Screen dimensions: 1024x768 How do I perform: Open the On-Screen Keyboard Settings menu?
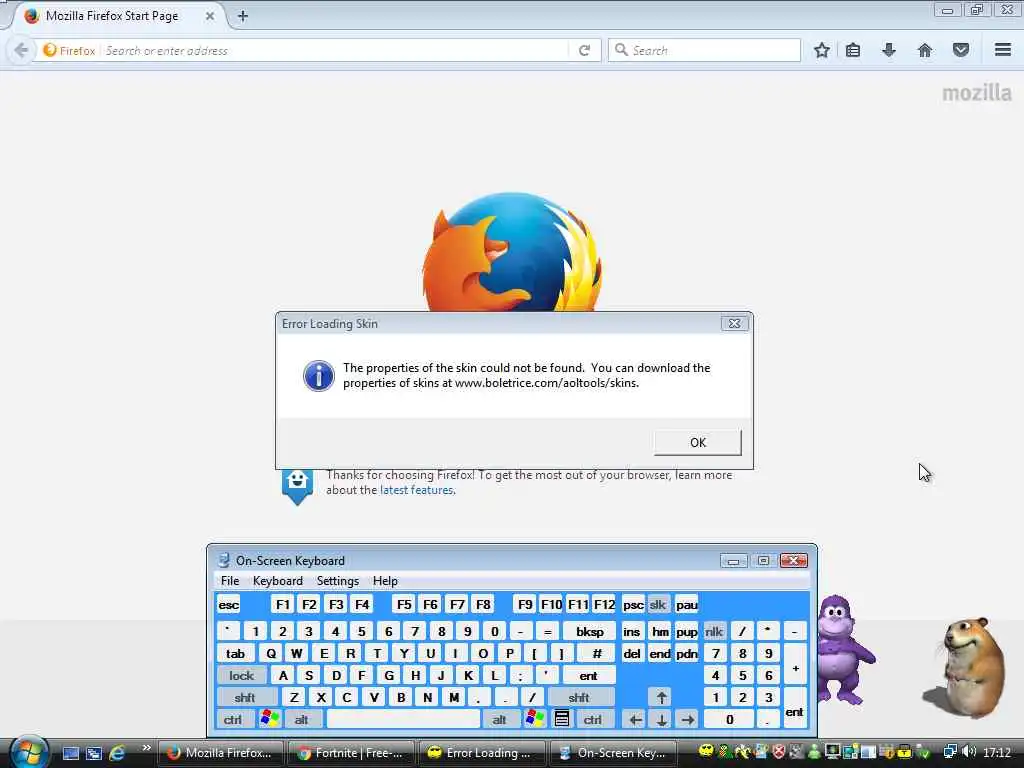(338, 581)
